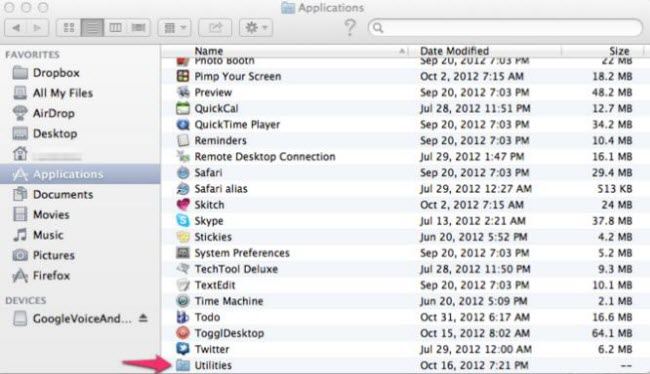The image size is (650, 374).
Task: Select the Safari compass icon
Action: (183, 172)
